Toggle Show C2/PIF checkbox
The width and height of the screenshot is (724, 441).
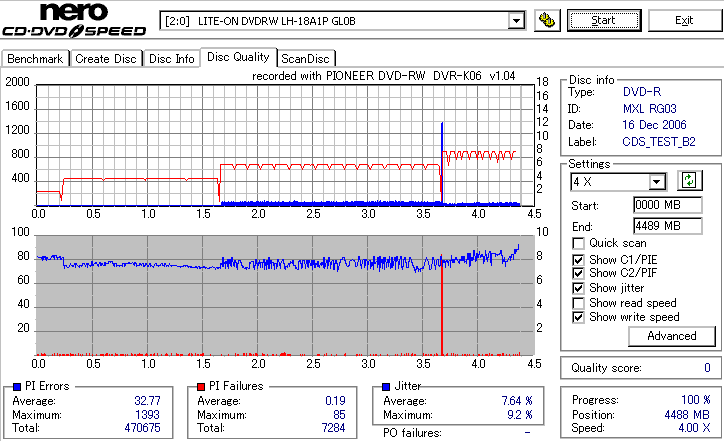(x=578, y=273)
